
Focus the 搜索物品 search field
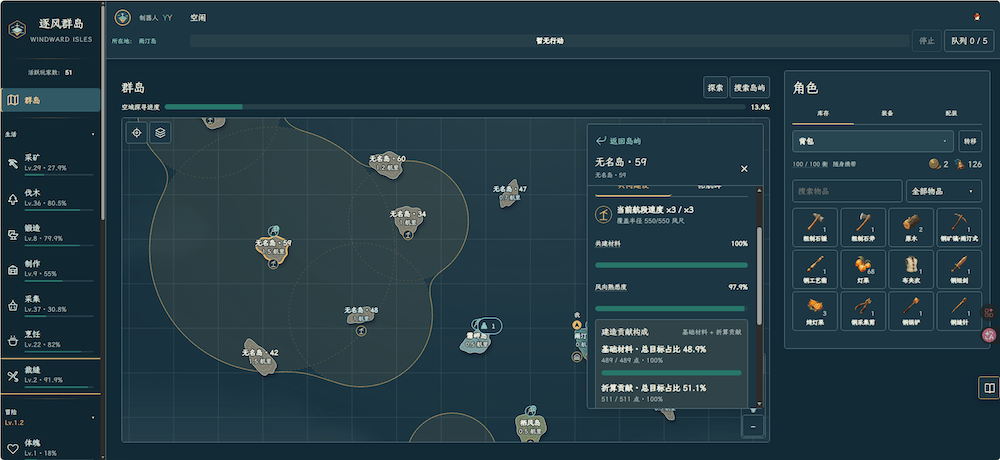pyautogui.click(x=847, y=191)
